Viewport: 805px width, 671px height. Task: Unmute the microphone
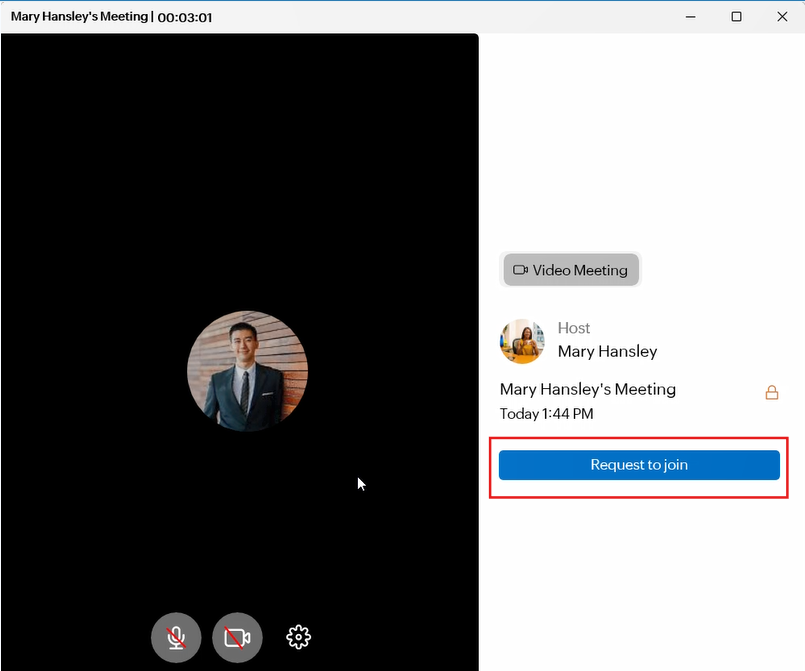[x=176, y=637]
